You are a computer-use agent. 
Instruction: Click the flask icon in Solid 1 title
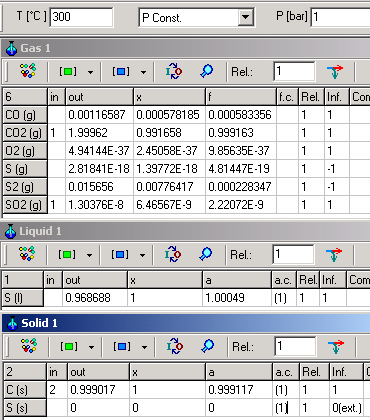pos(12,323)
